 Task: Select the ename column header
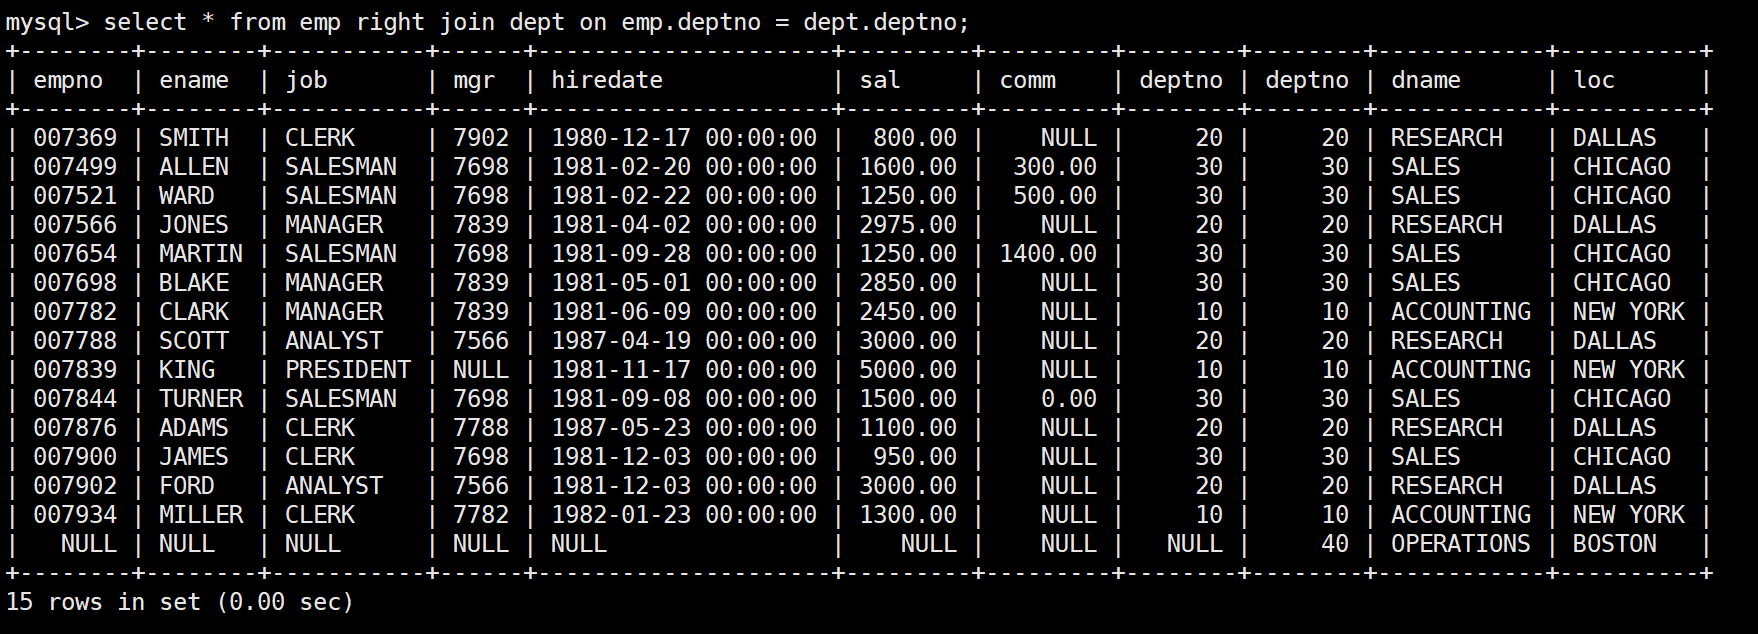coord(193,80)
